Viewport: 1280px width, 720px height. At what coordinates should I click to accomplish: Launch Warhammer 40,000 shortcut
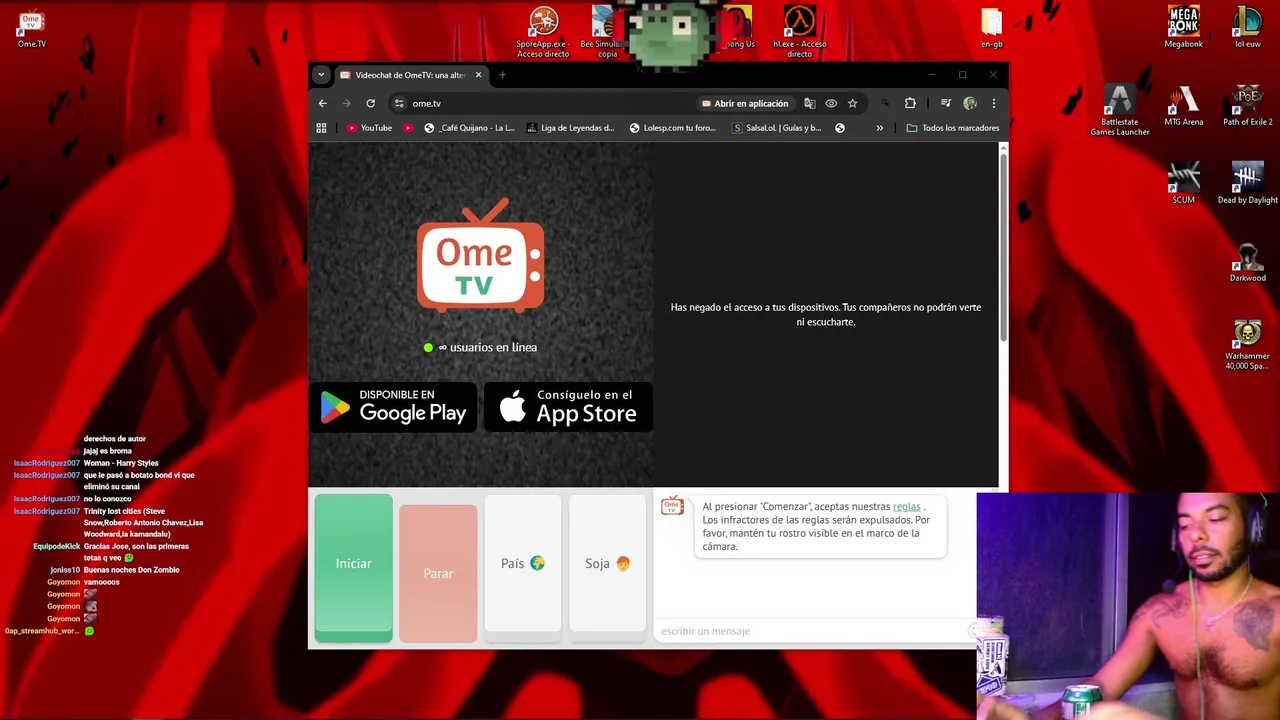pos(1247,345)
